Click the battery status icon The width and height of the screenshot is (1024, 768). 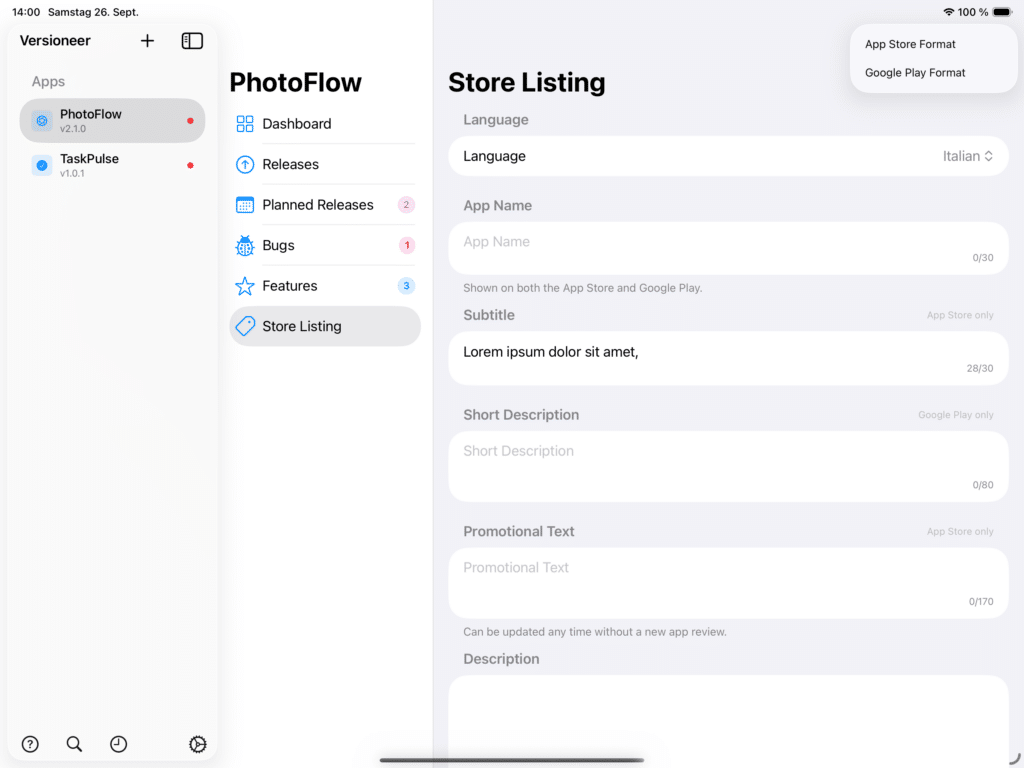point(1002,12)
